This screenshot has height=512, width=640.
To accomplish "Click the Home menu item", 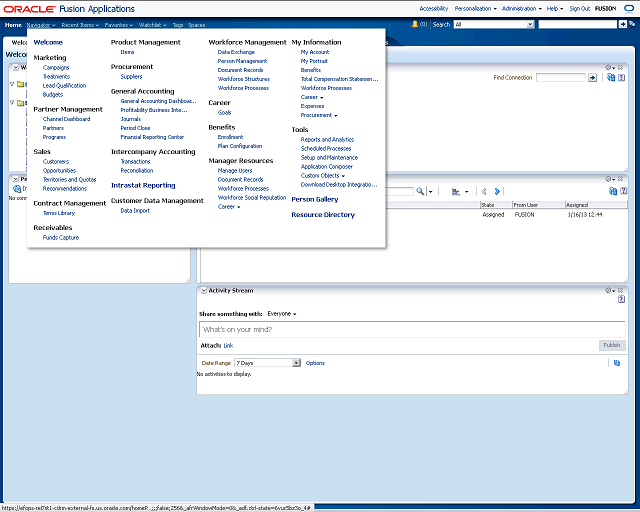I will 13,25.
